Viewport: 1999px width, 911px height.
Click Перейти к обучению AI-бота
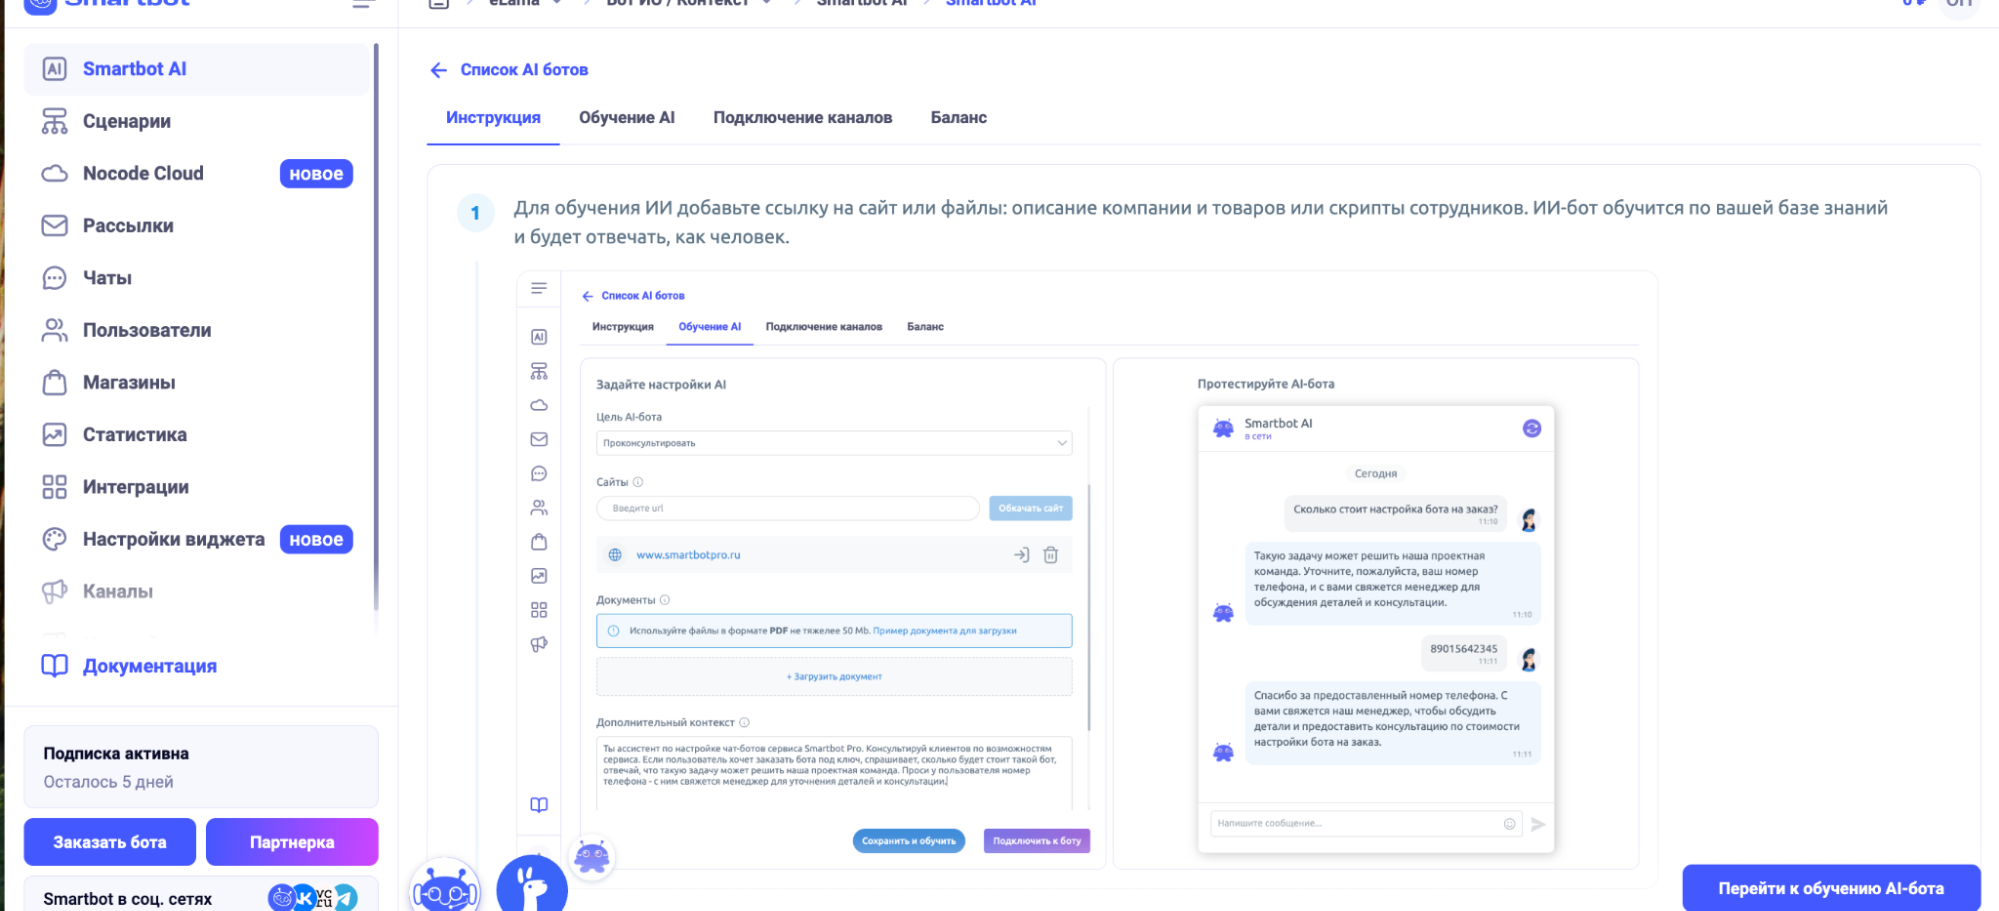[x=1831, y=887]
